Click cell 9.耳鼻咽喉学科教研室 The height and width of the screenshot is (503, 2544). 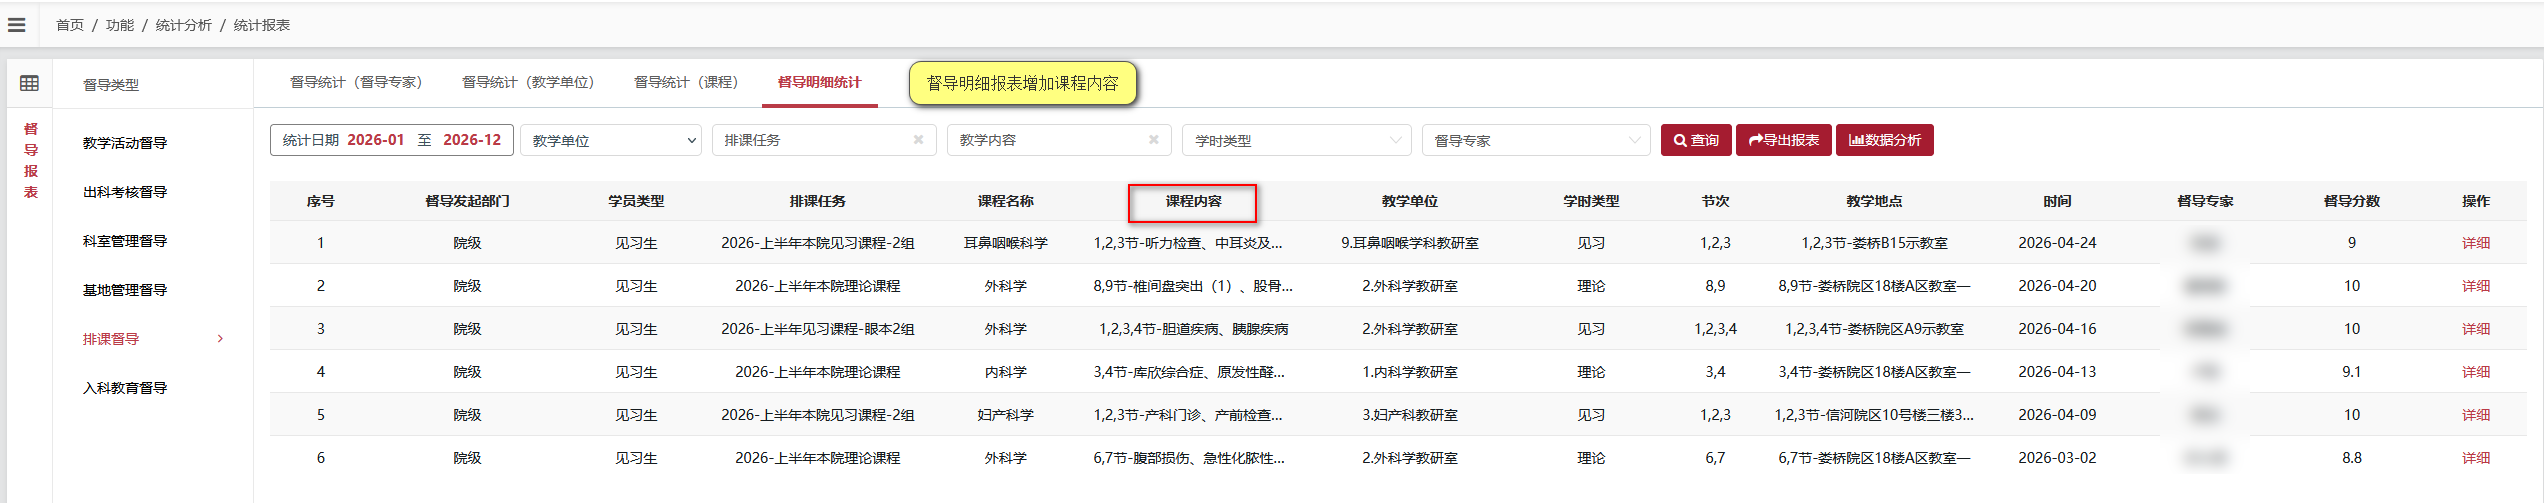coord(1410,243)
